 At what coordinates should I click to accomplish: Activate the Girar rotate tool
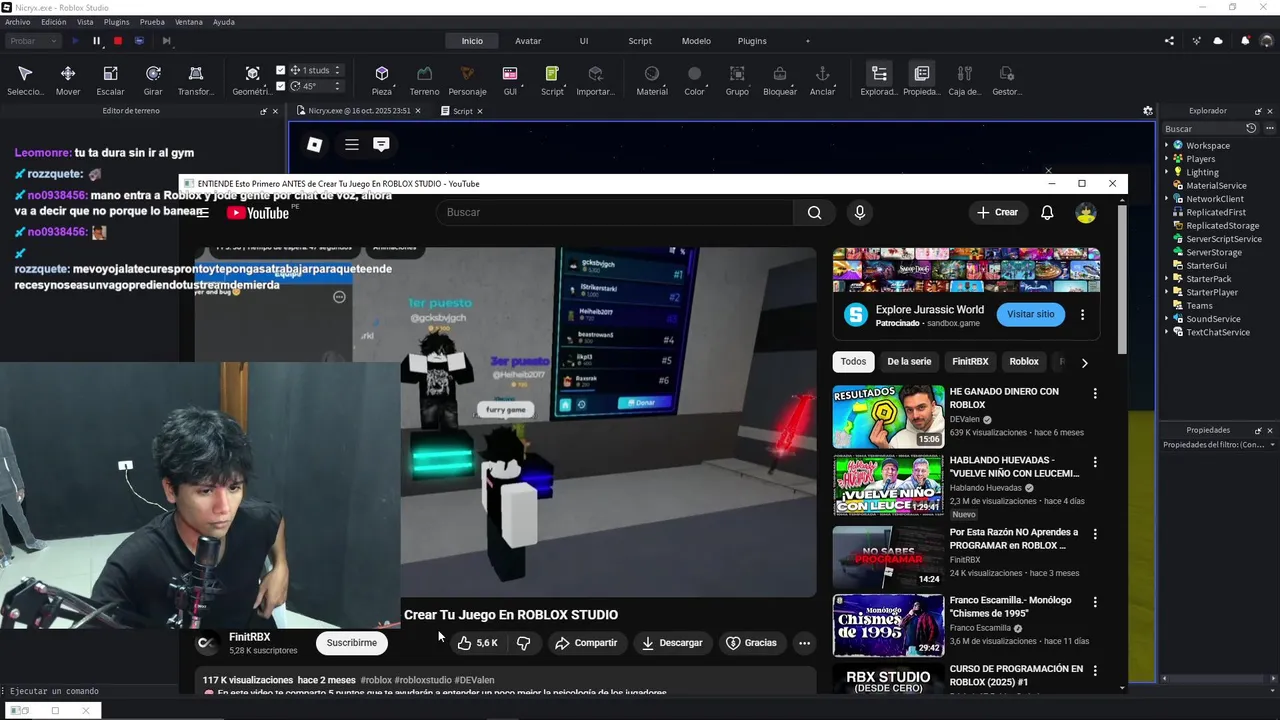coord(153,80)
